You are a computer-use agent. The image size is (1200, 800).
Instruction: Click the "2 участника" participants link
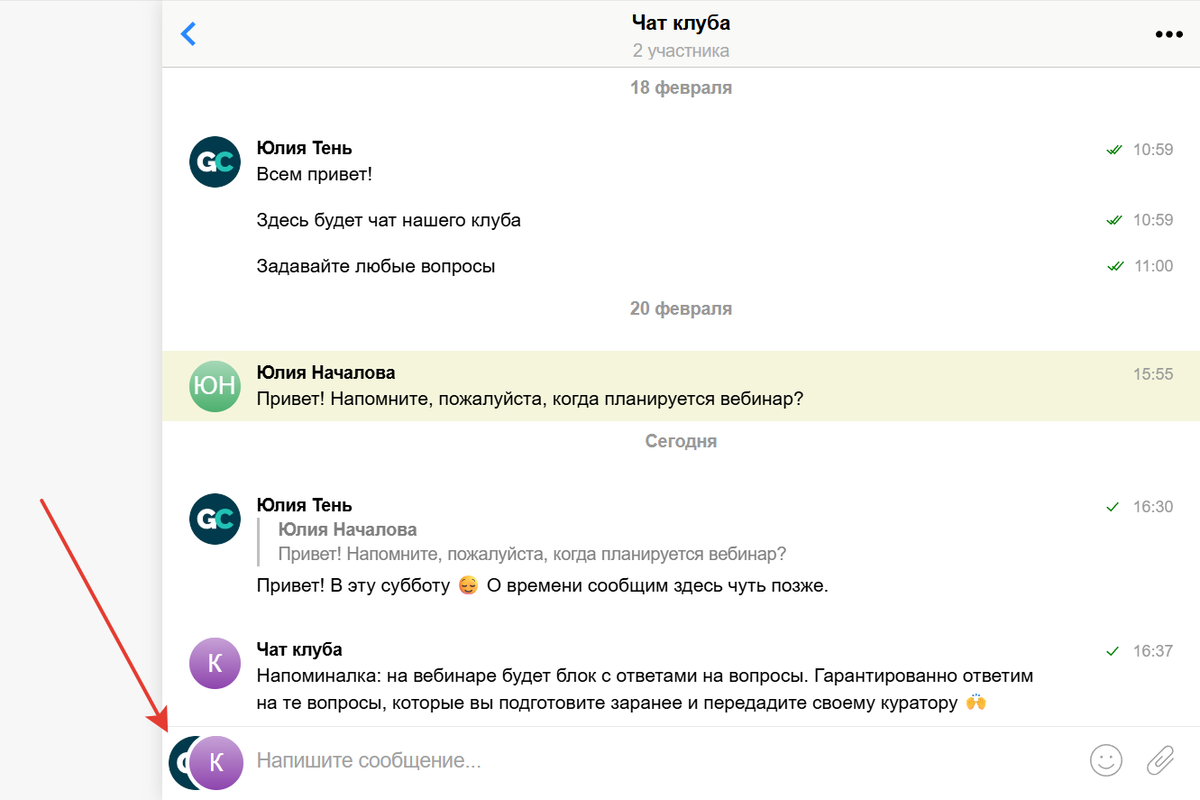click(681, 50)
